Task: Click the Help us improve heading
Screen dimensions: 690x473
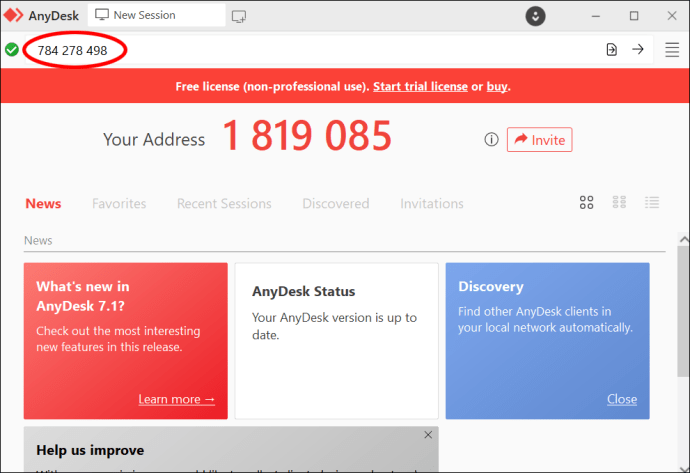Action: tap(90, 450)
